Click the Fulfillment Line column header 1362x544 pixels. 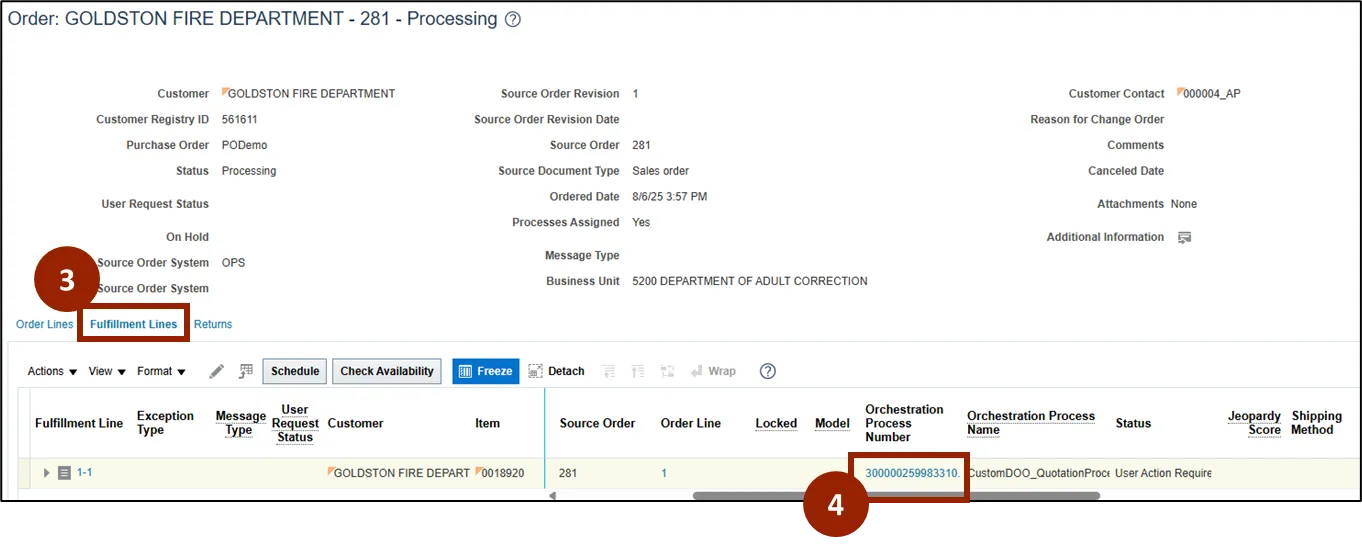point(79,423)
